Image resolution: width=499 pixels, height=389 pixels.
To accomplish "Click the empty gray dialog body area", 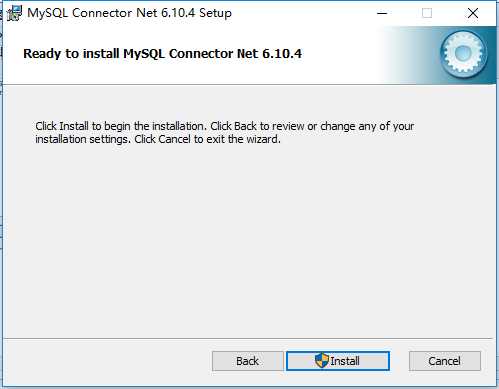I will coord(249,240).
